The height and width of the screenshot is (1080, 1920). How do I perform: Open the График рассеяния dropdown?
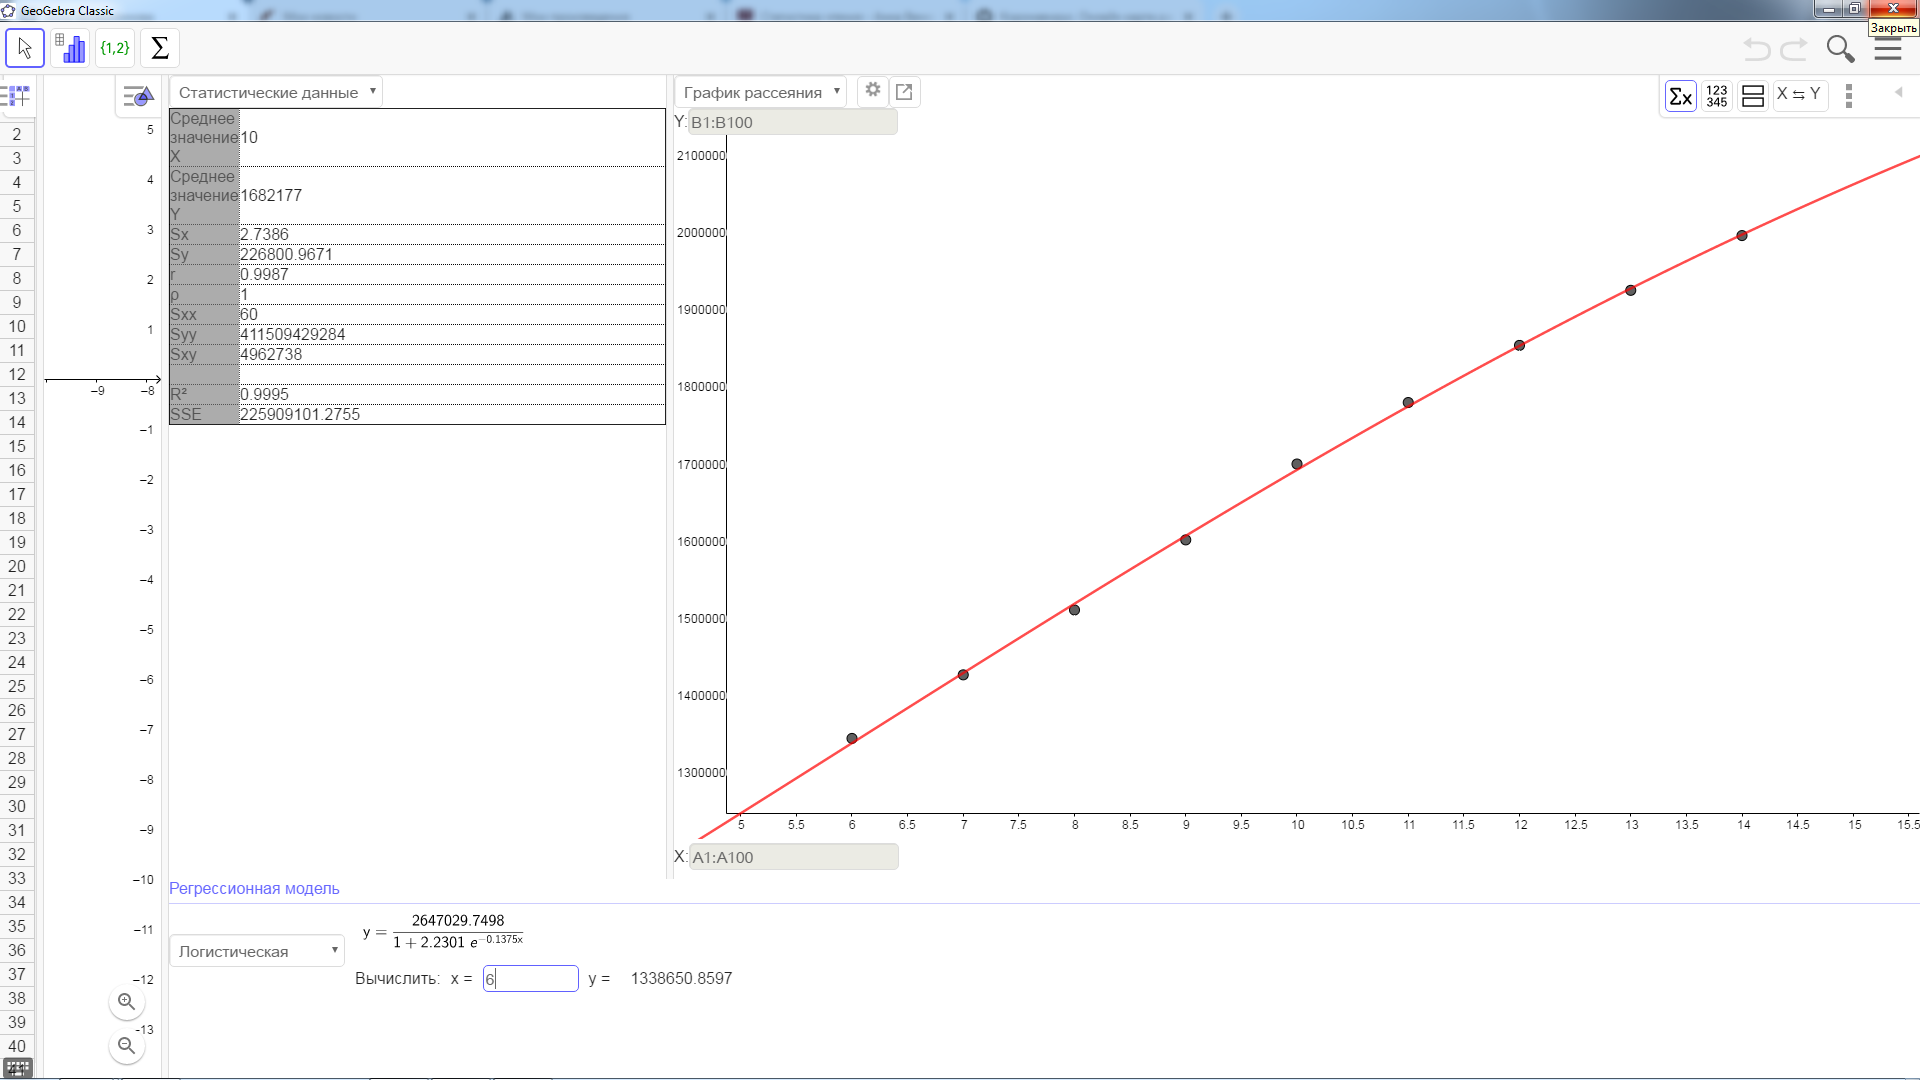[x=760, y=92]
